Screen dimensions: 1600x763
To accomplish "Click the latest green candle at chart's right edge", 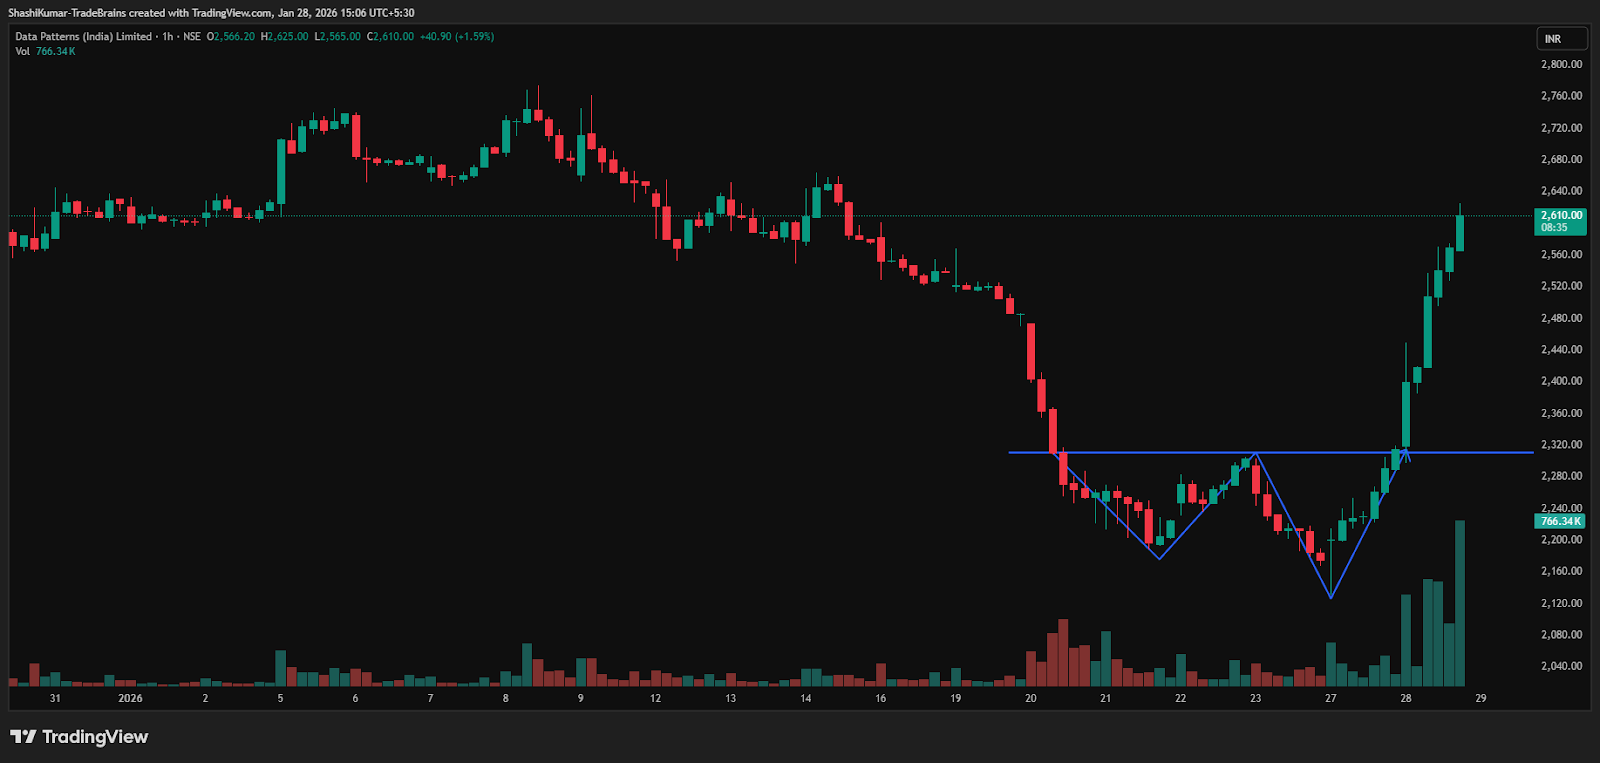I will pos(1460,232).
